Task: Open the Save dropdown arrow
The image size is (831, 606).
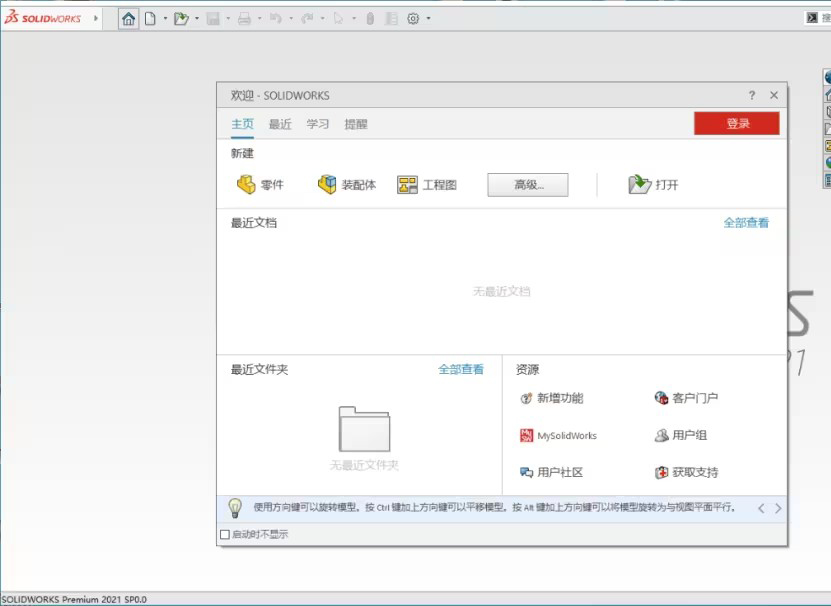Action: pos(228,19)
